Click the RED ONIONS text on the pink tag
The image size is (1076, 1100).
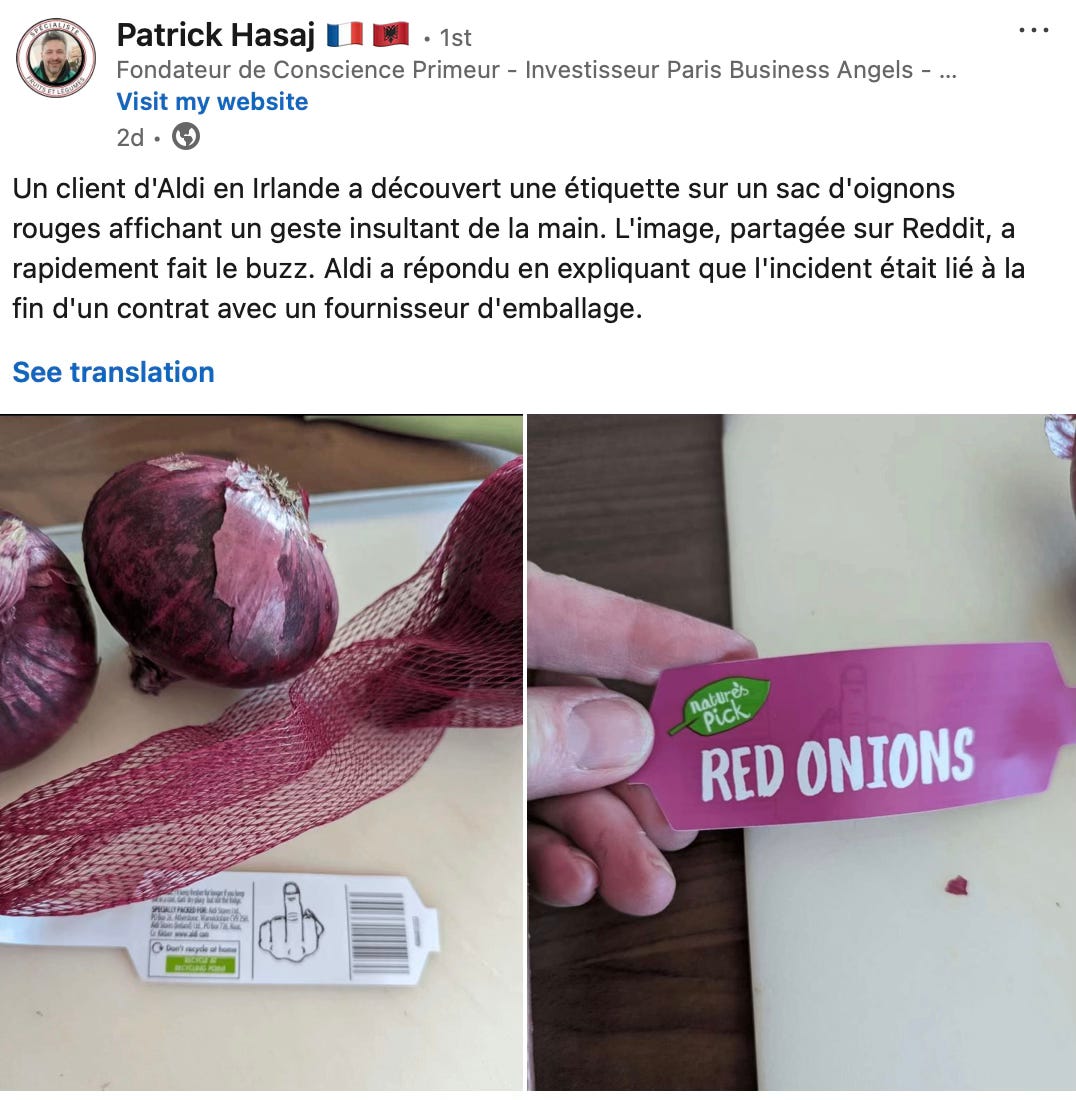(x=838, y=765)
